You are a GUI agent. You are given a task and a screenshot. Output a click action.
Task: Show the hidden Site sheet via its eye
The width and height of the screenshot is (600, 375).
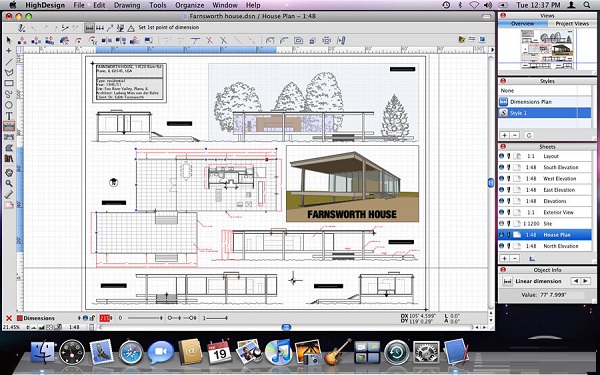point(502,223)
